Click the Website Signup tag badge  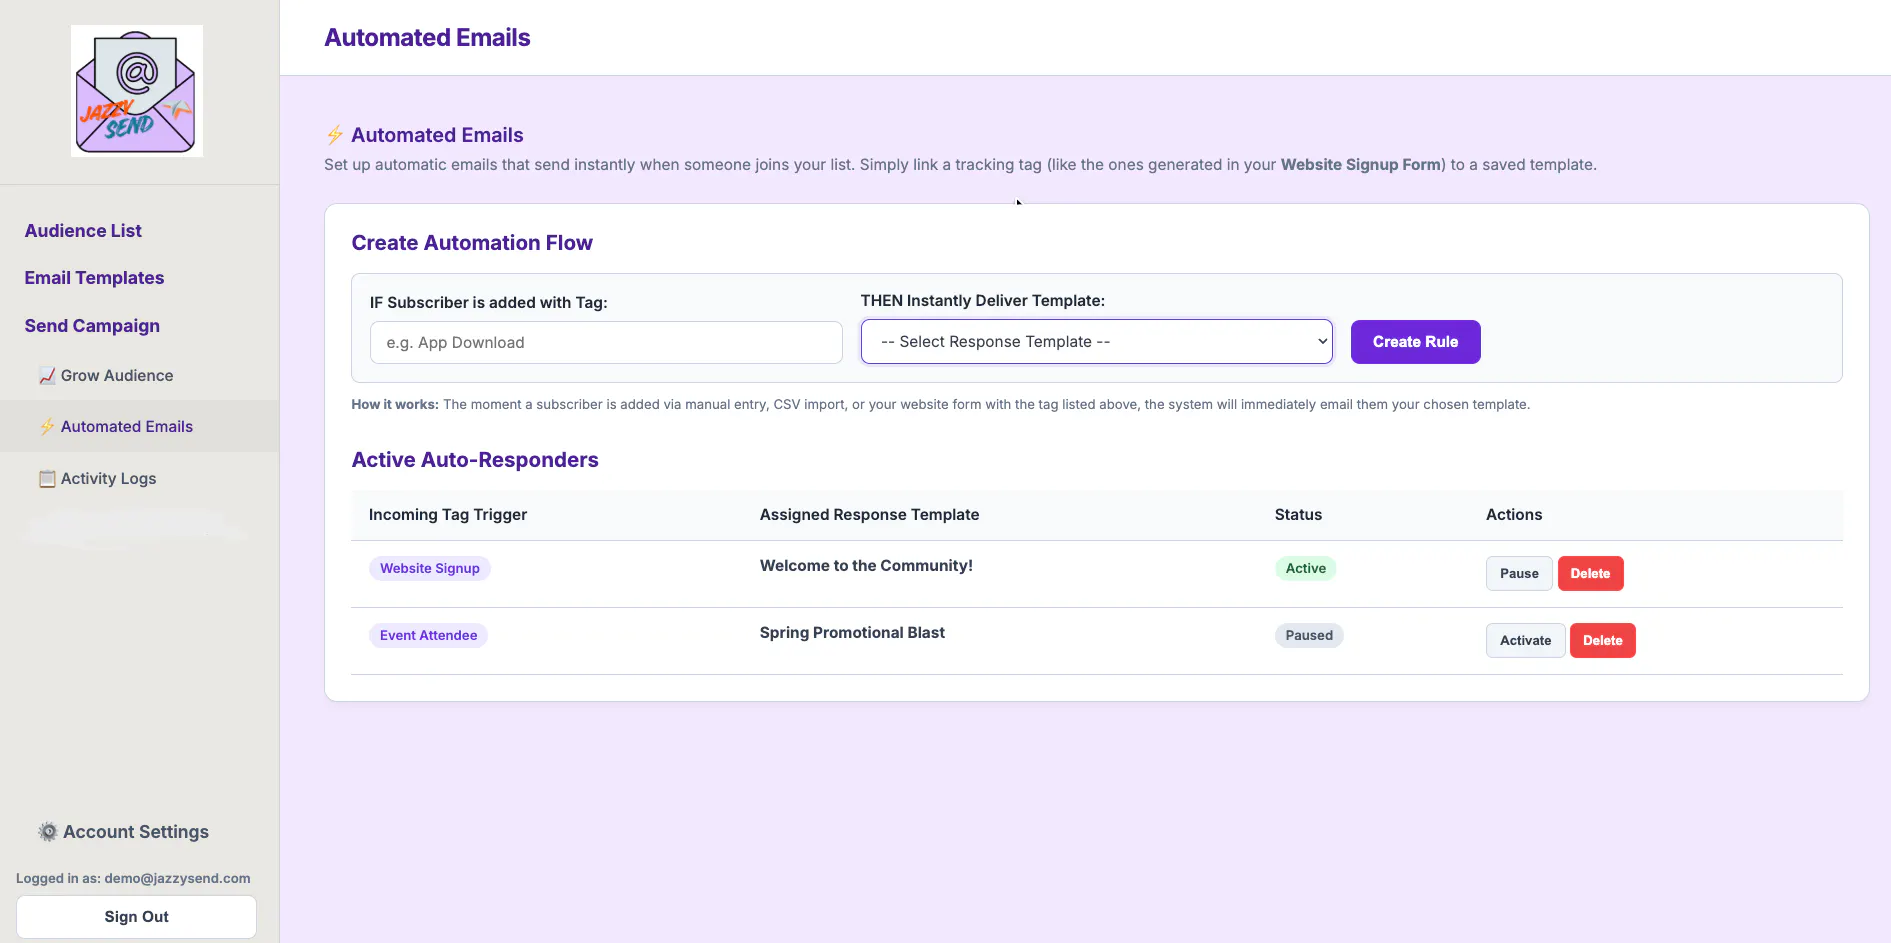click(430, 569)
